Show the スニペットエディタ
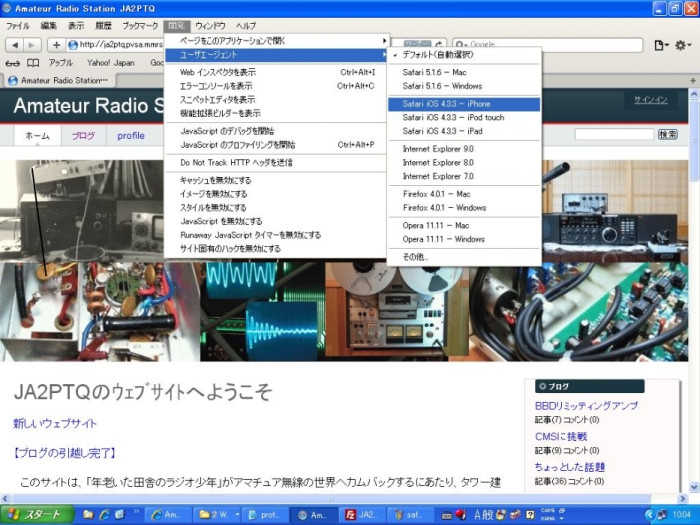 point(276,100)
